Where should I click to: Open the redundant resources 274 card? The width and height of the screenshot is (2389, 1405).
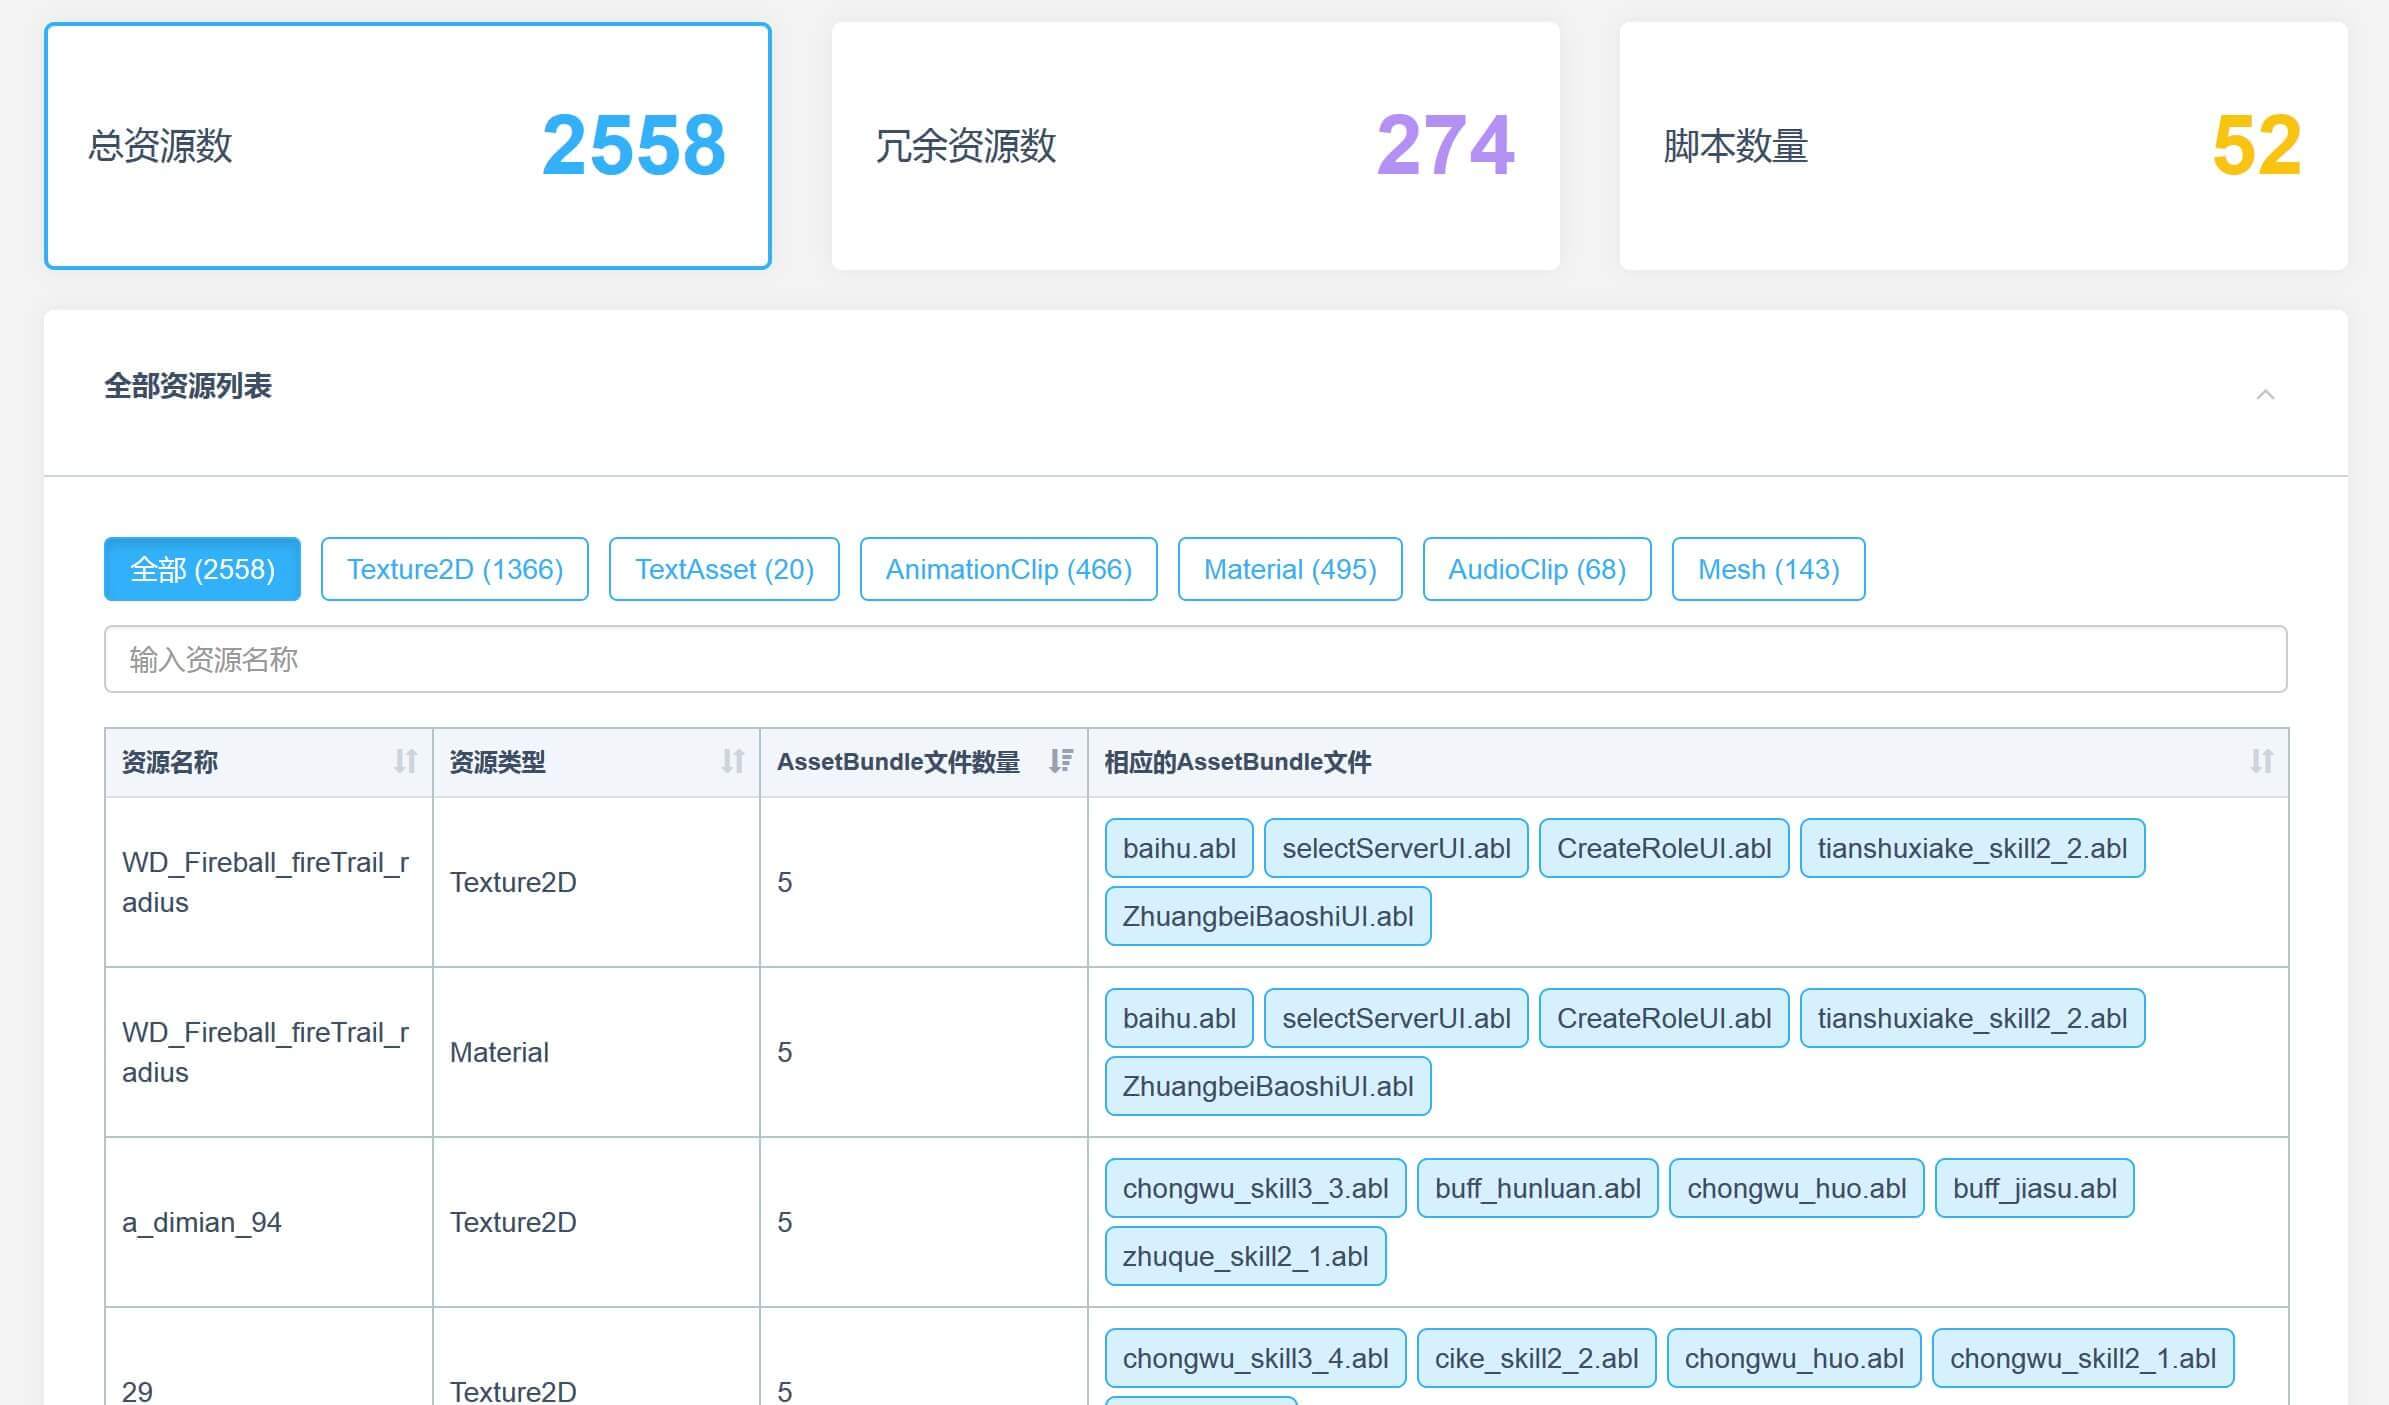1195,146
